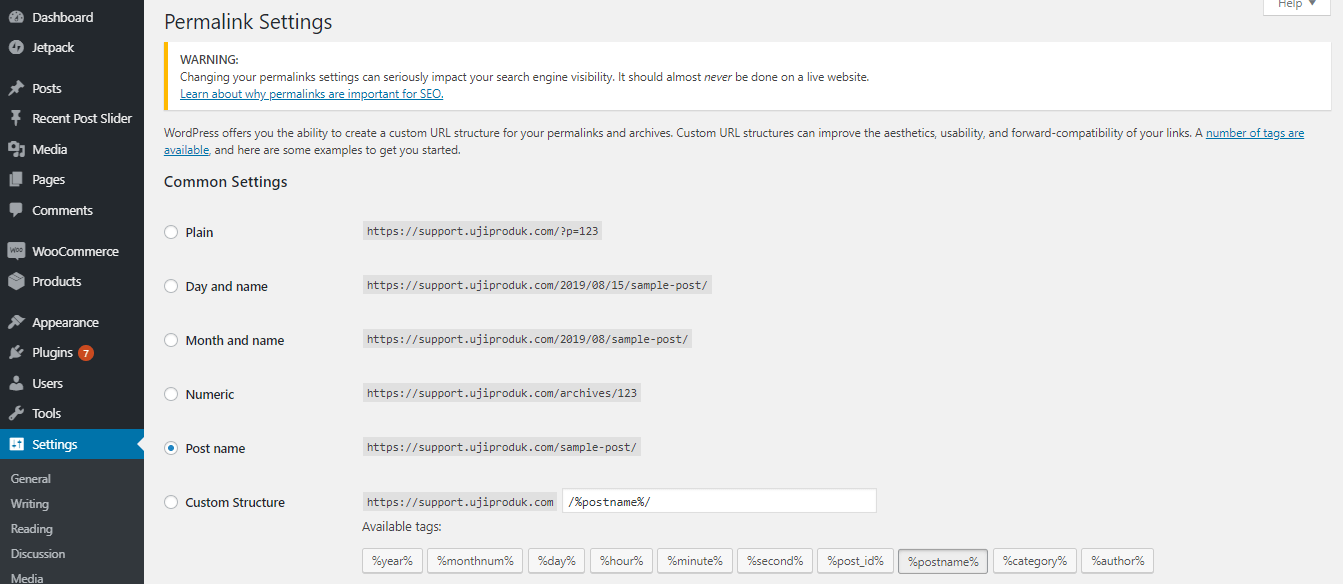Open the WooCommerce menu
Viewport: 1343px width, 584px height.
click(x=72, y=251)
